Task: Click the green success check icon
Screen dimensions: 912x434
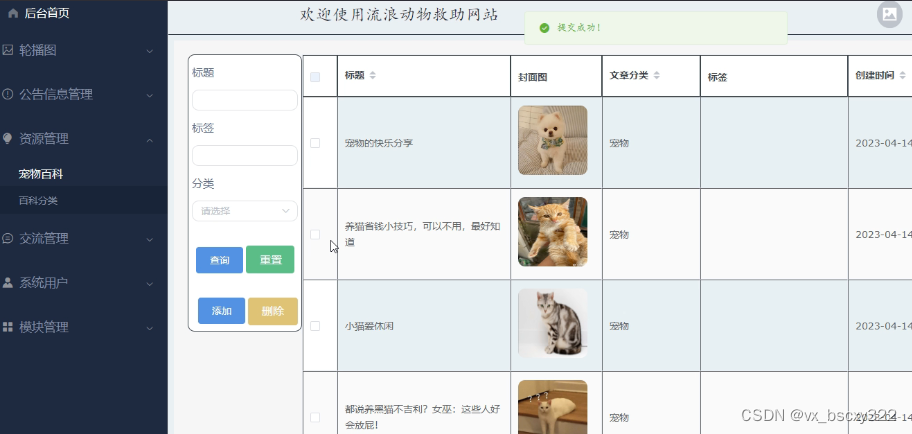Action: click(544, 28)
